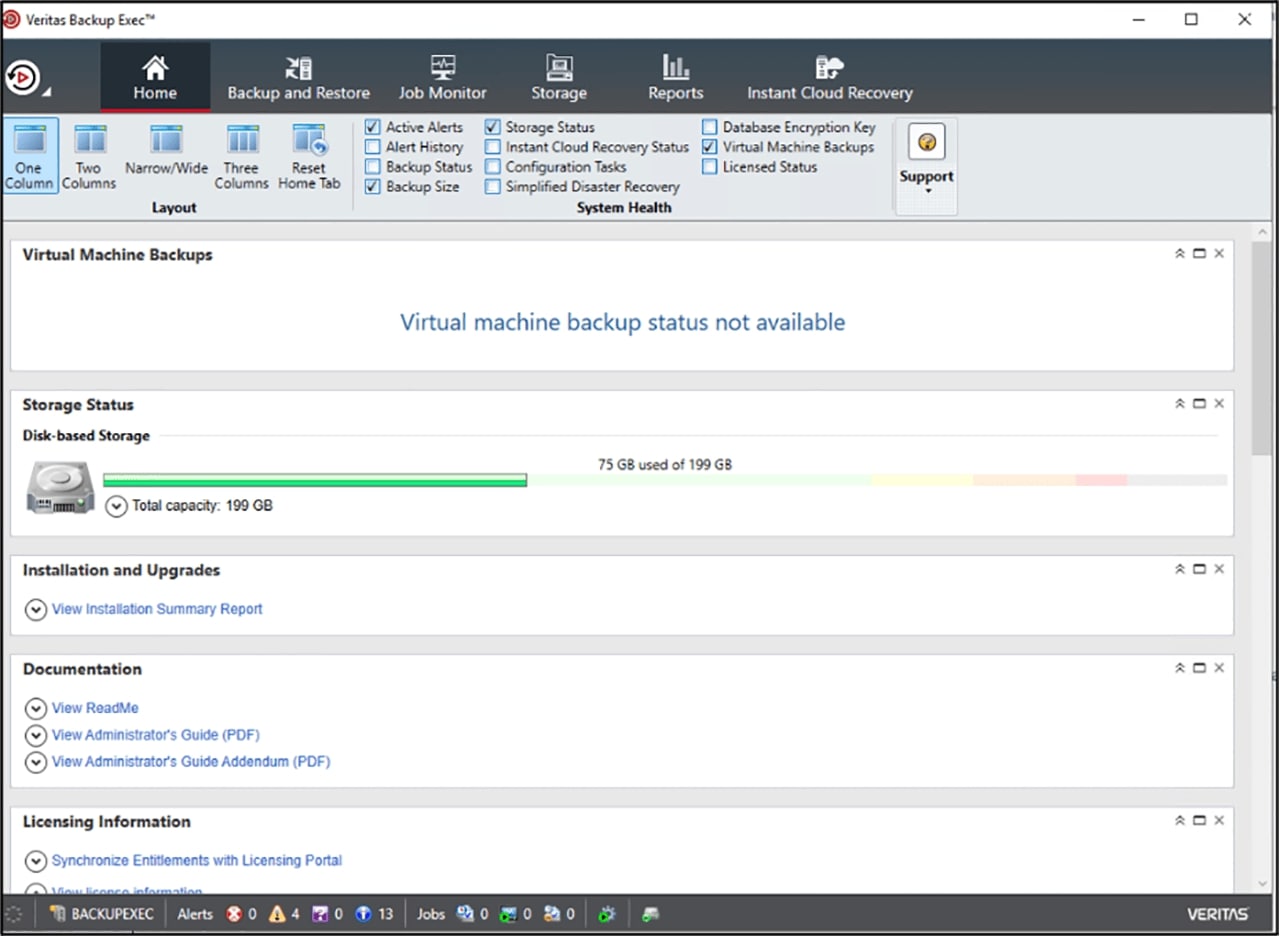This screenshot has height=936, width=1280.
Task: Expand Administrator's Guide Addendum chevron
Action: [36, 762]
